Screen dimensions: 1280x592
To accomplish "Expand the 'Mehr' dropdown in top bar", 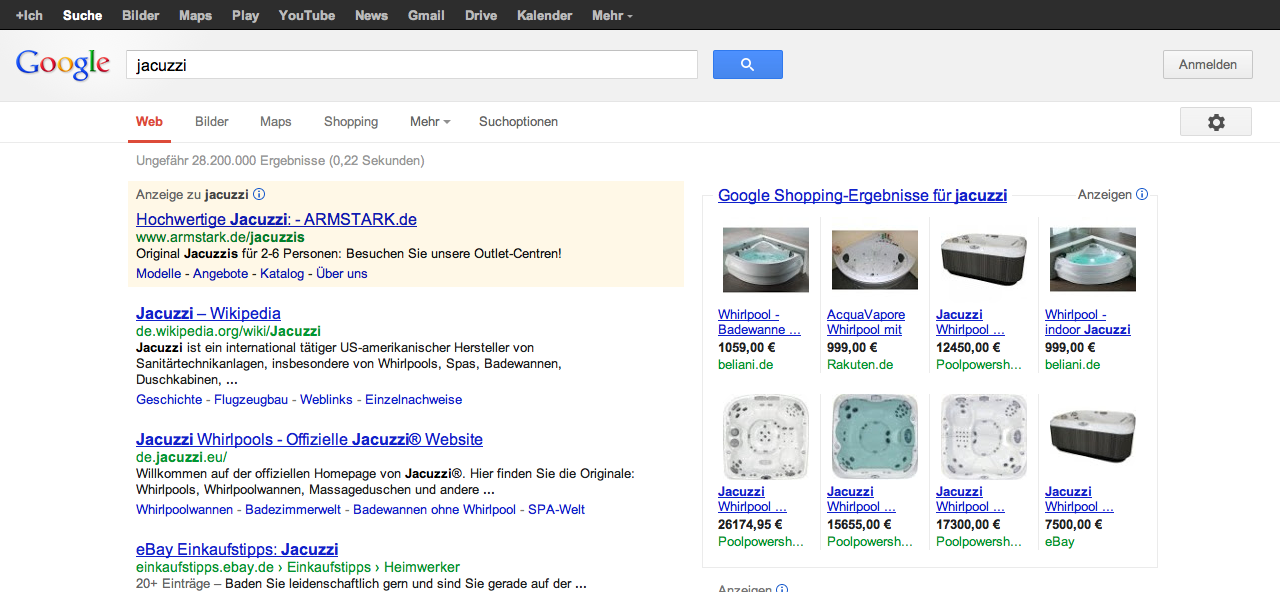I will [612, 16].
